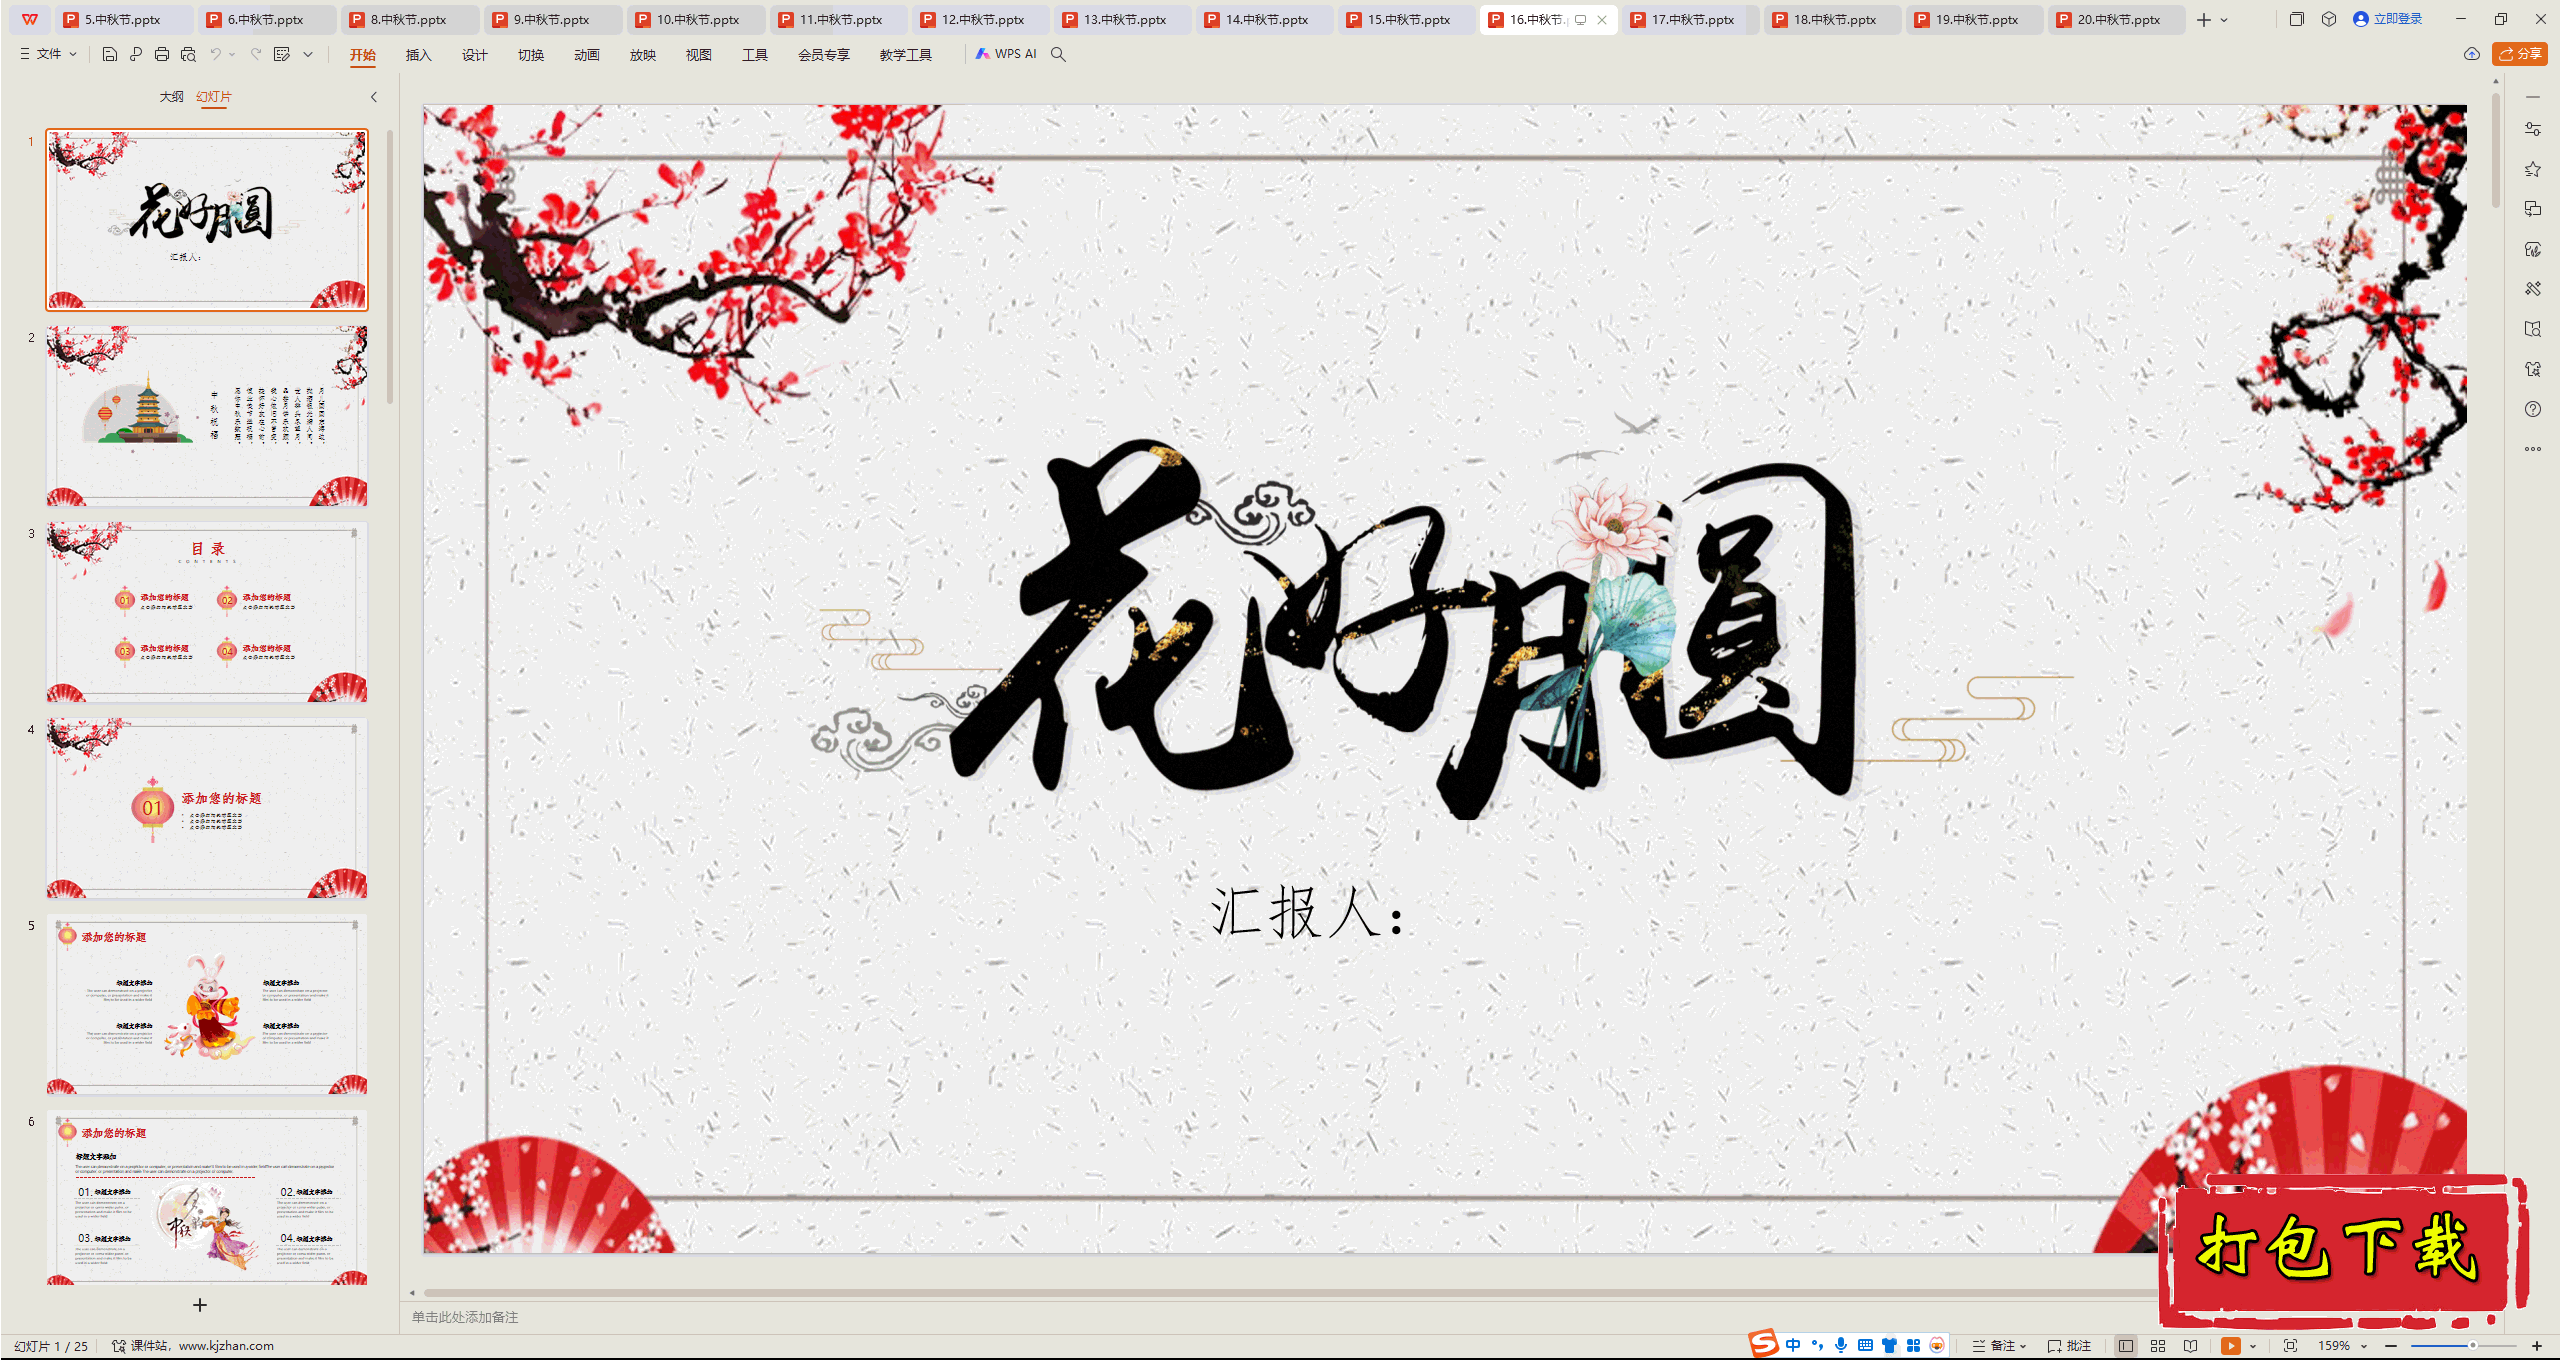Click the Sogou microphone voice input icon
The height and width of the screenshot is (1360, 2560).
tap(1841, 1345)
